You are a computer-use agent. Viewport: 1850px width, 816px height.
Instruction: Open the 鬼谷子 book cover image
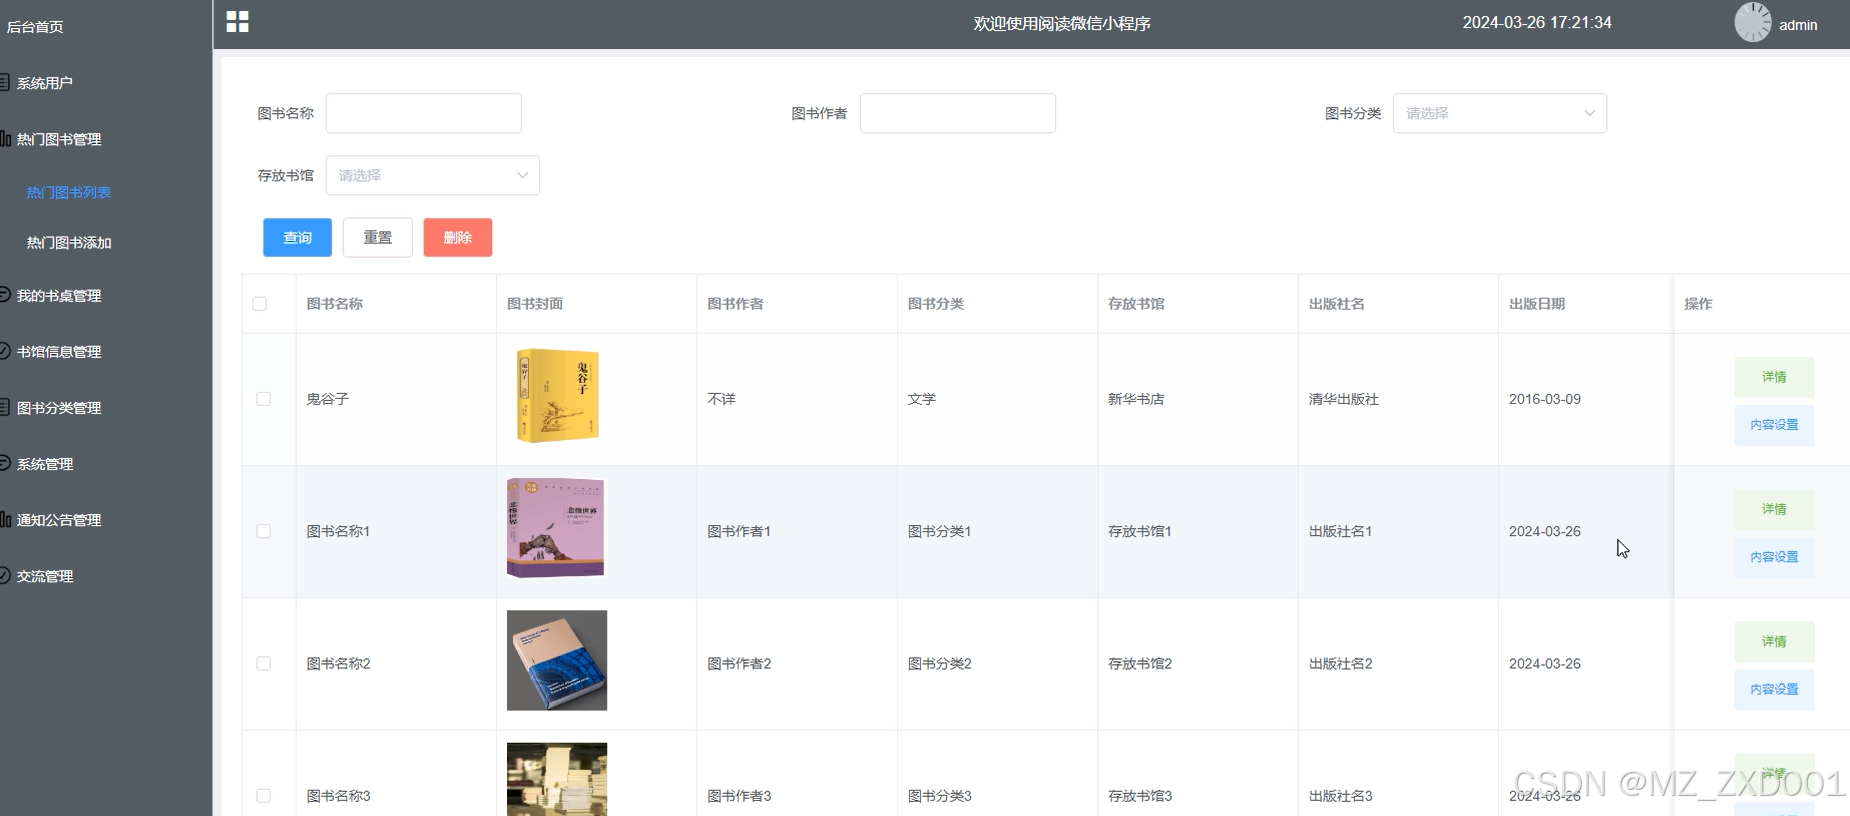point(557,396)
